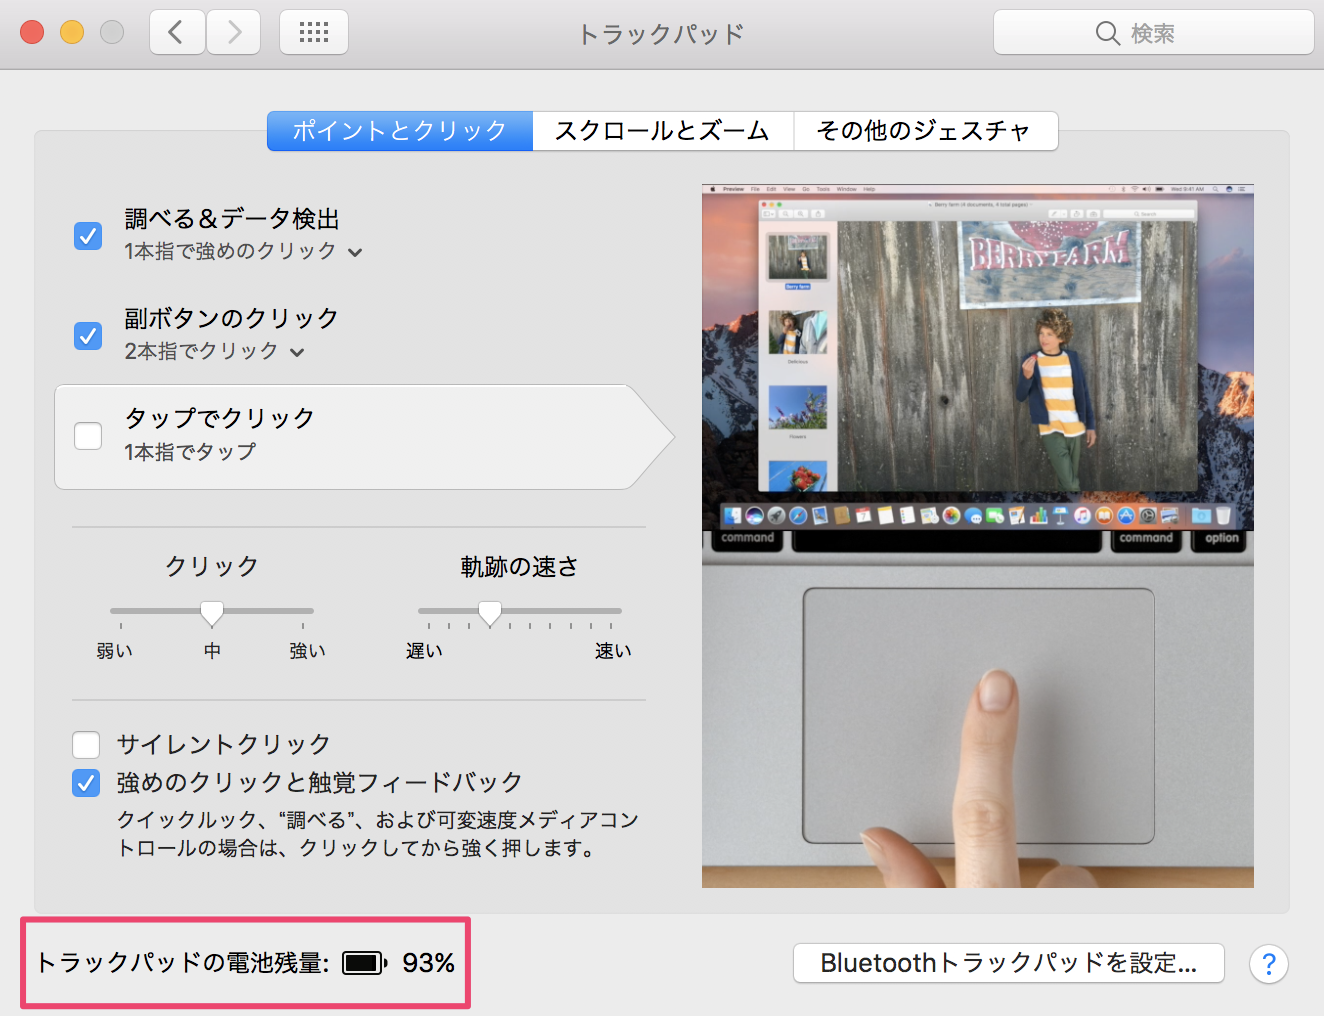This screenshot has height=1016, width=1324.
Task: Click the search magnifier icon
Action: pos(1108,32)
